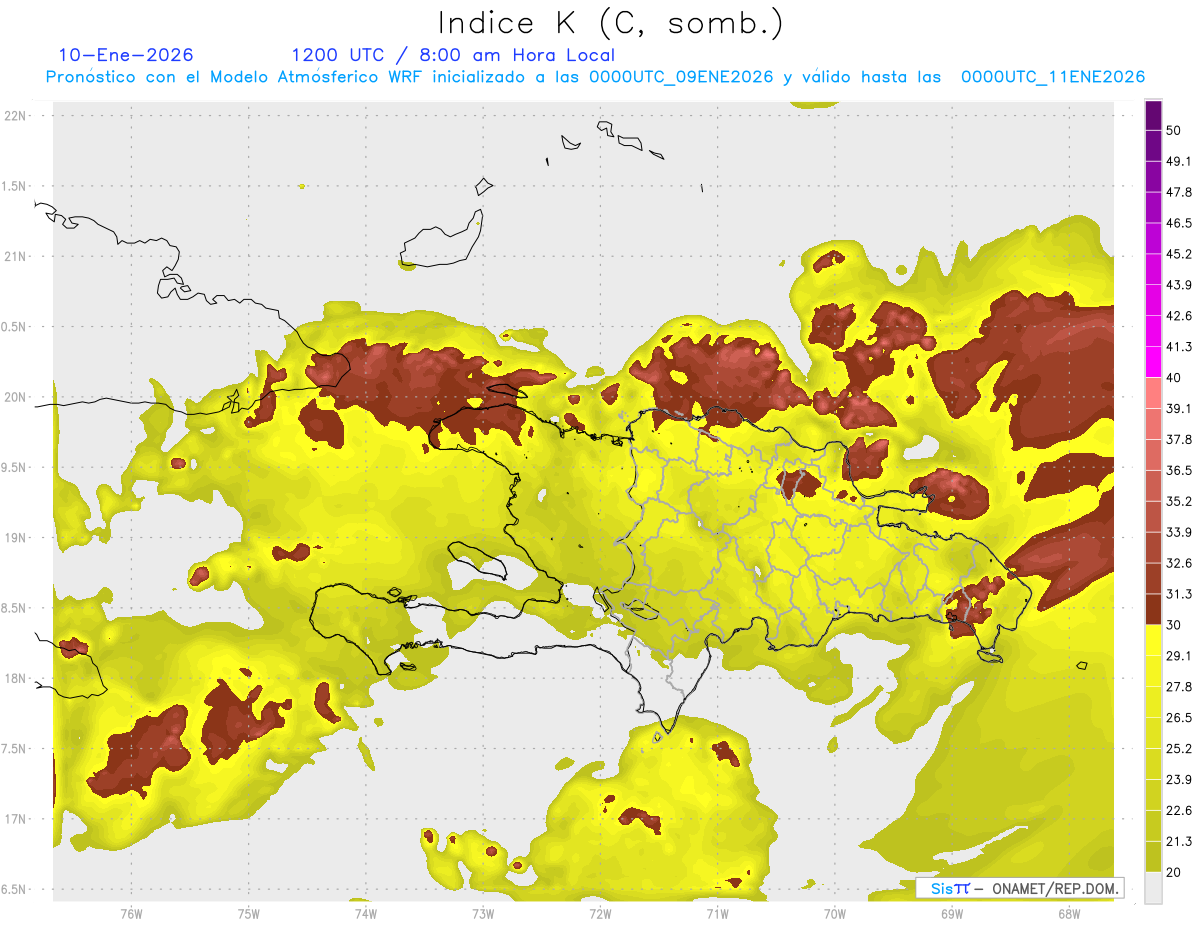Click the colorbar value "23.9"

pyautogui.click(x=1179, y=780)
